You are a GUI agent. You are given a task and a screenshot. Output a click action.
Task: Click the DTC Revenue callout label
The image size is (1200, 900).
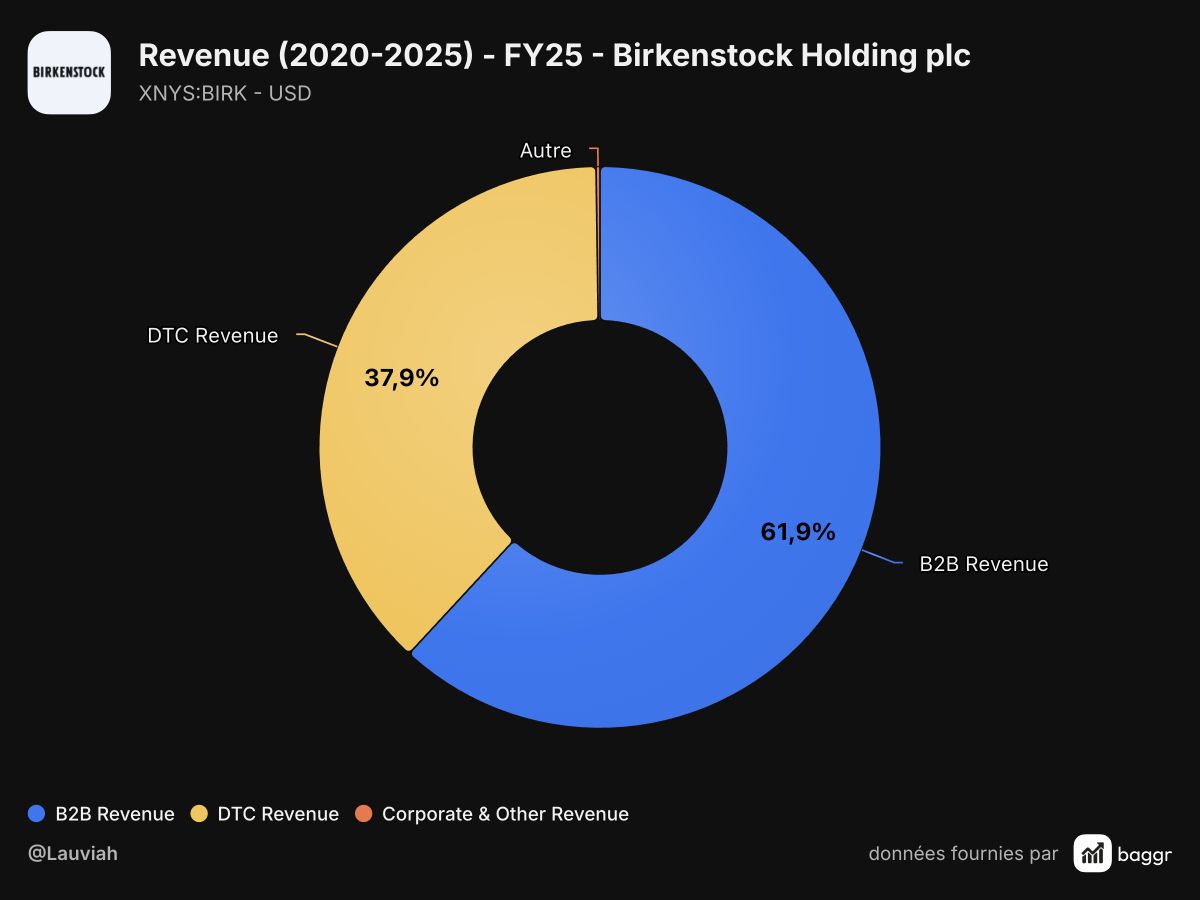(213, 336)
